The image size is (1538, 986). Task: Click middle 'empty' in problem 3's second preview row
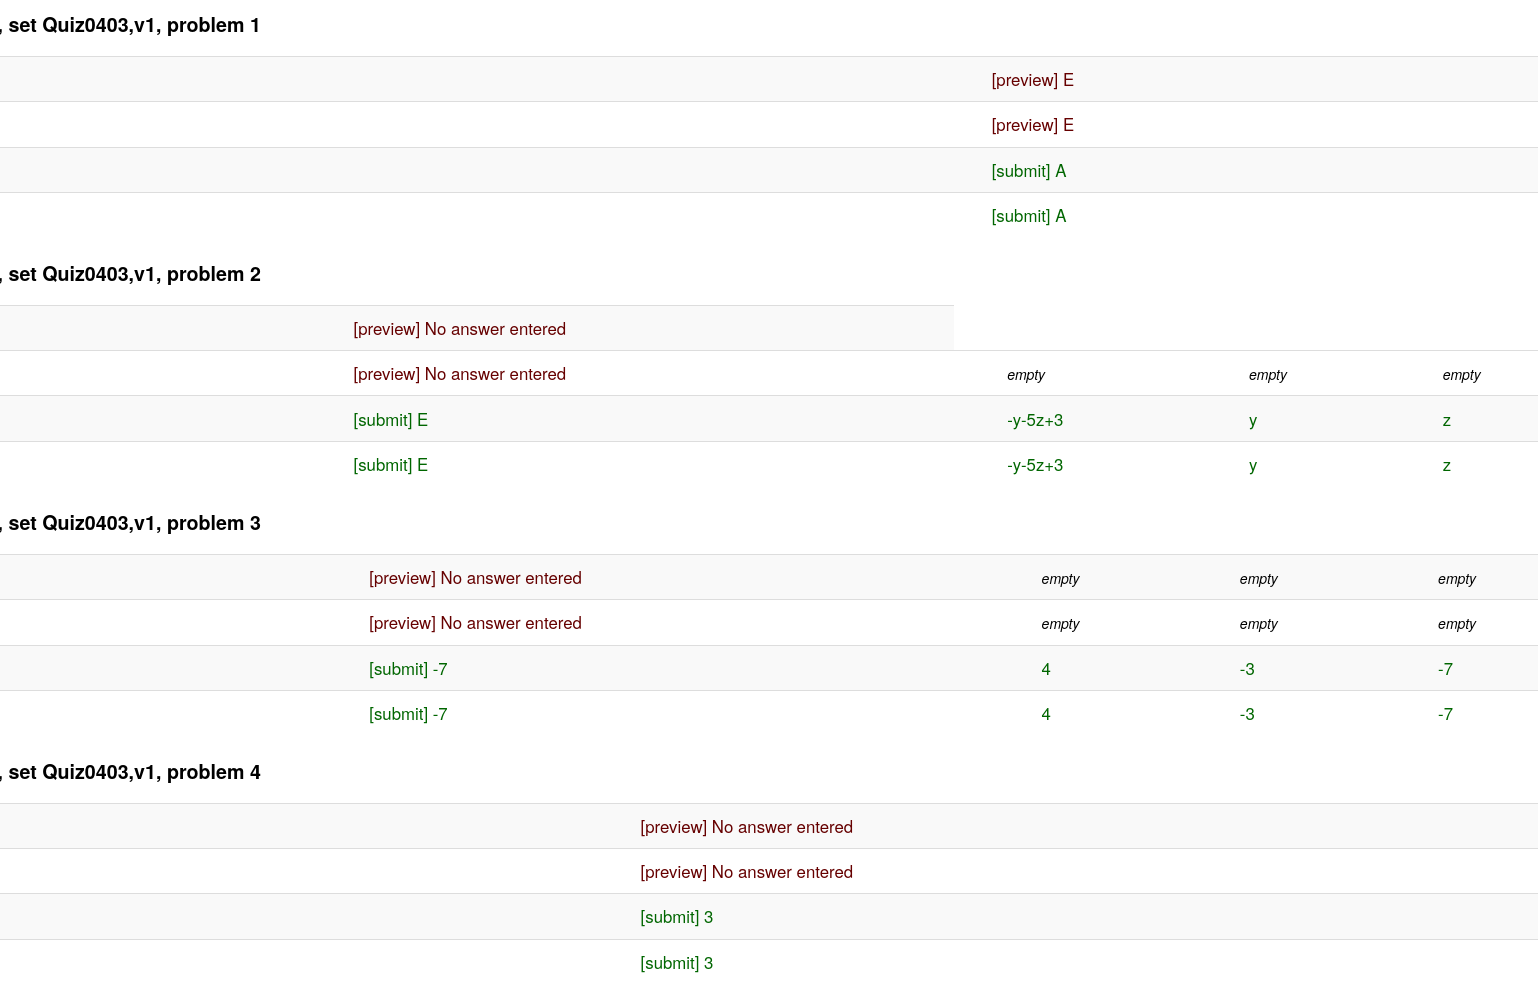pos(1259,624)
